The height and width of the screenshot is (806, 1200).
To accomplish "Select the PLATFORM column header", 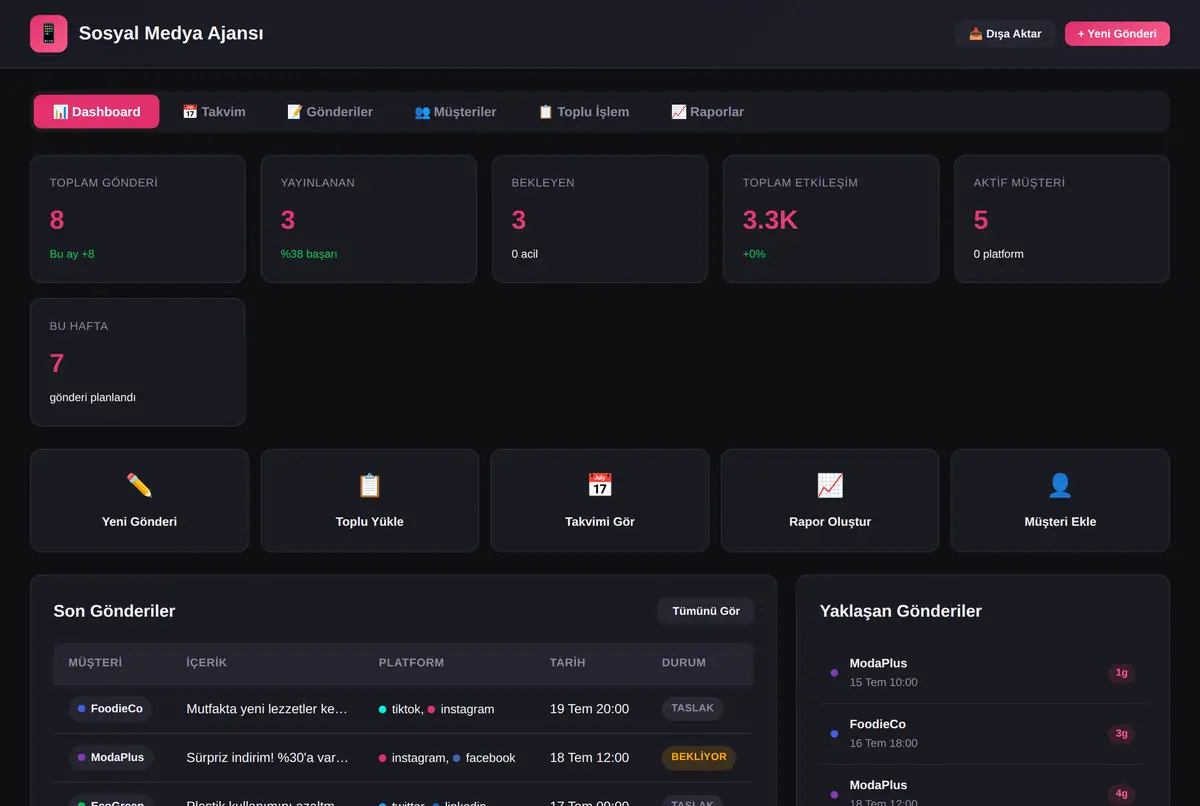I will click(411, 663).
